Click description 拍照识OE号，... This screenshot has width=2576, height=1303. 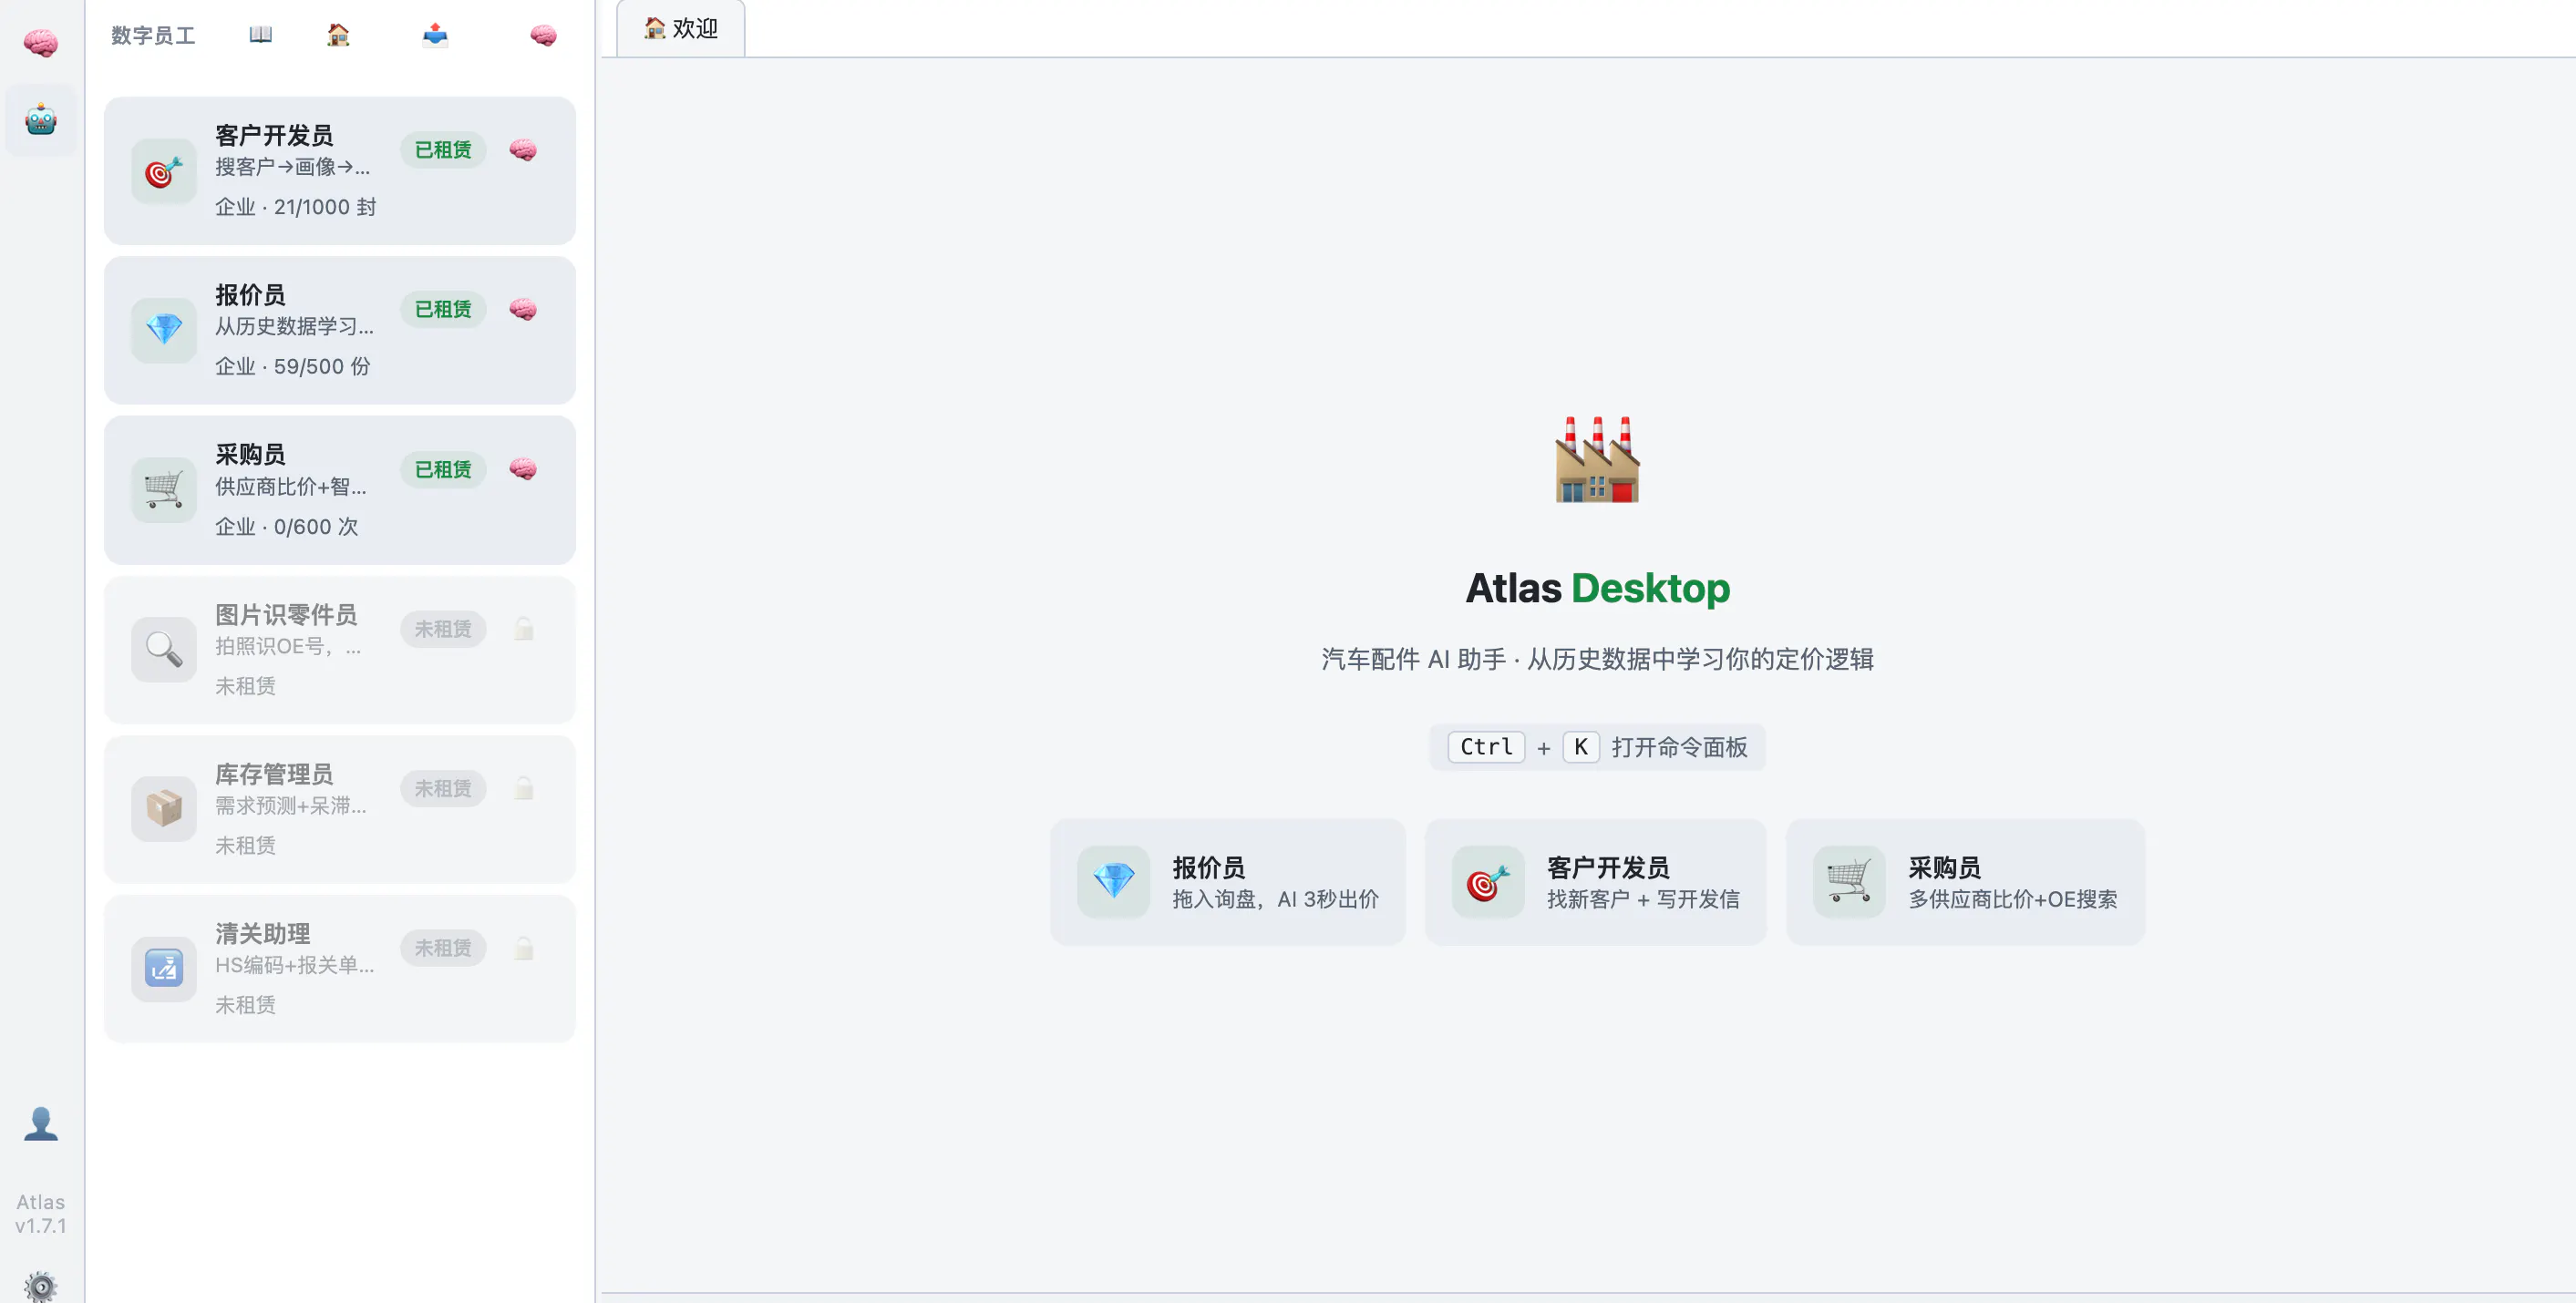(288, 646)
